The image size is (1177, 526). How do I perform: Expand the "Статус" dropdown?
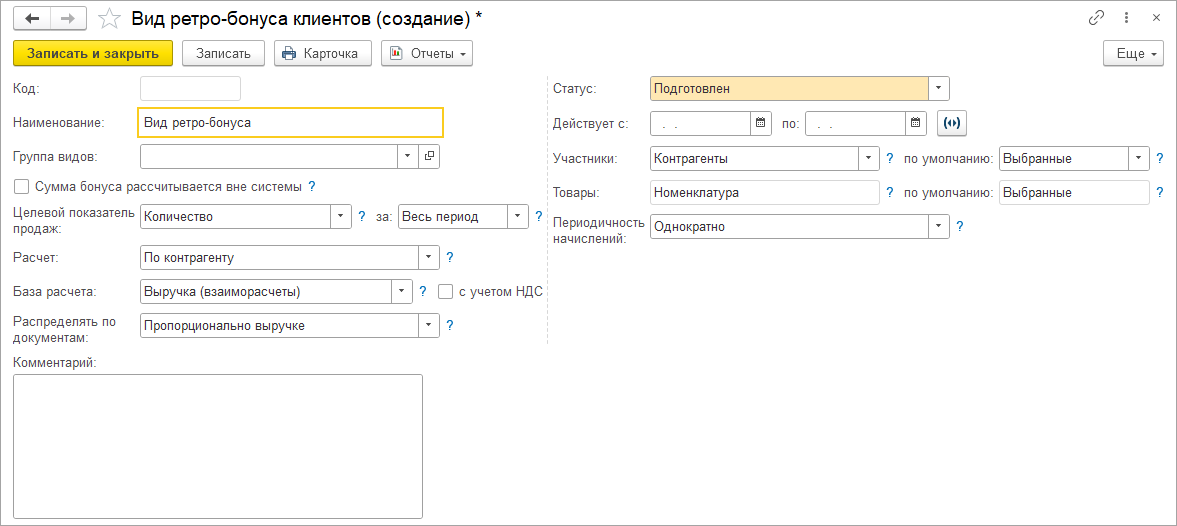(x=939, y=89)
